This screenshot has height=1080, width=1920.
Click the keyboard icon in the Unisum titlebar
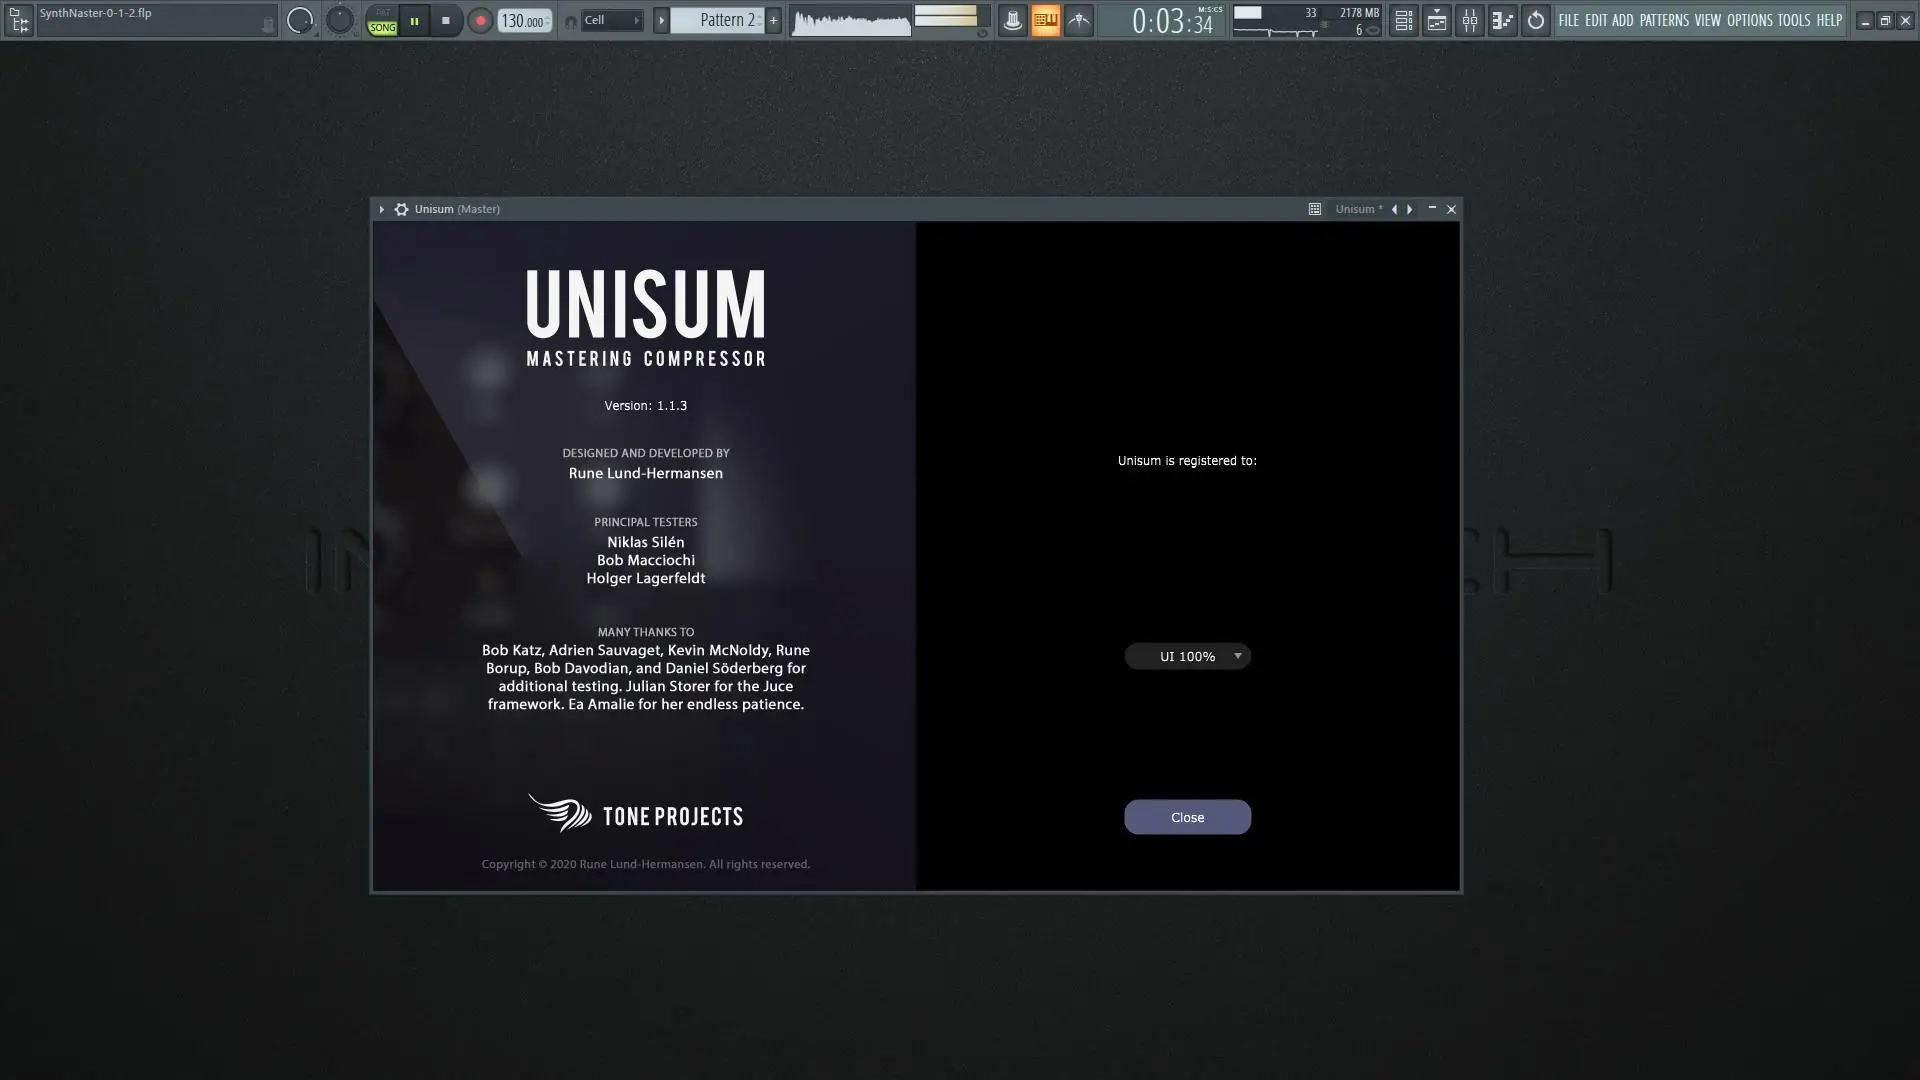(x=1315, y=209)
